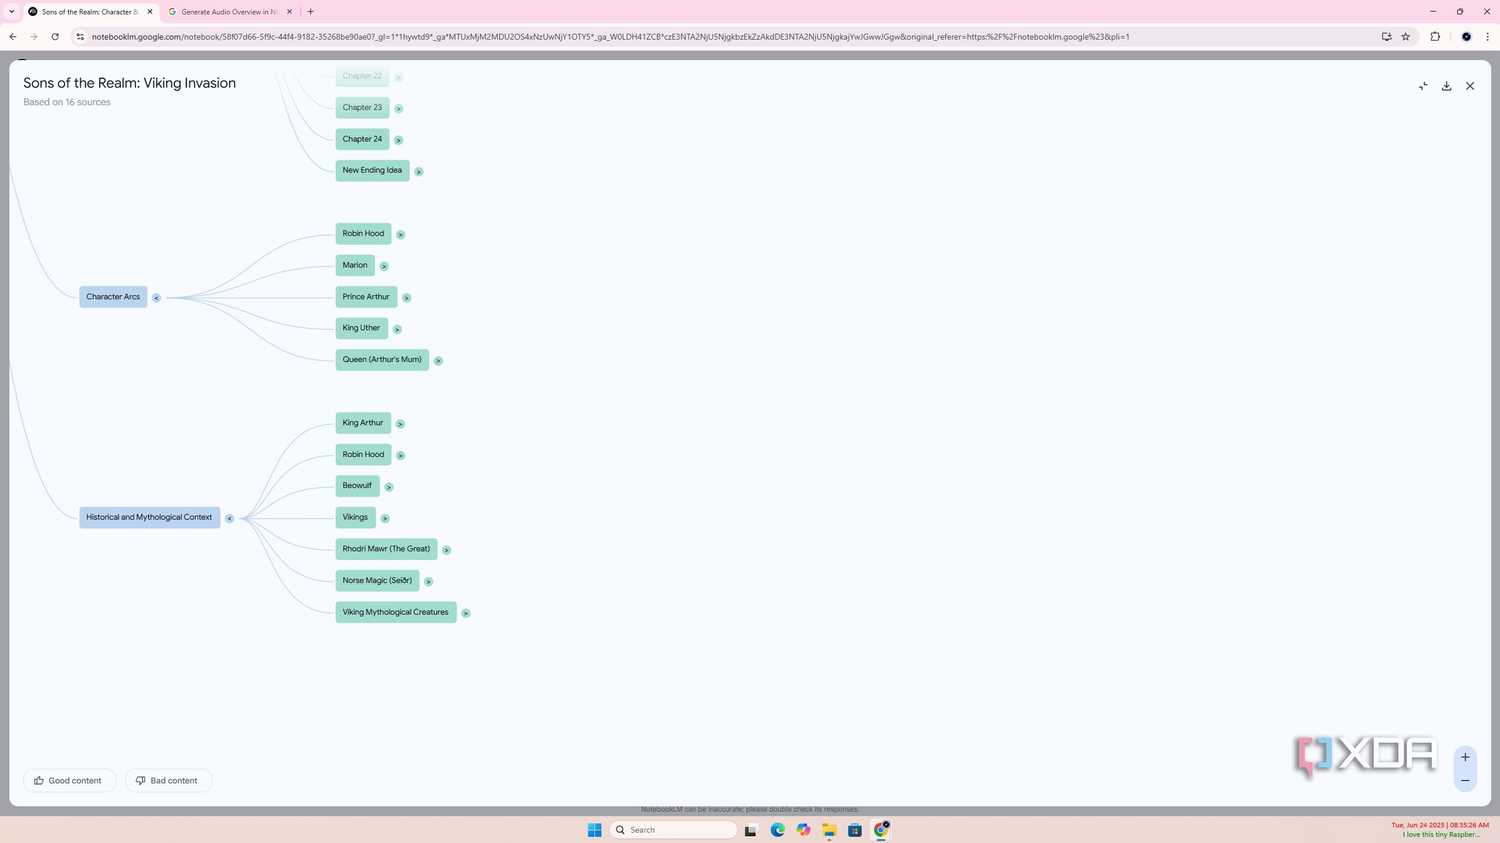The height and width of the screenshot is (843, 1500).
Task: Expand the Chapter 23 node
Action: click(398, 108)
